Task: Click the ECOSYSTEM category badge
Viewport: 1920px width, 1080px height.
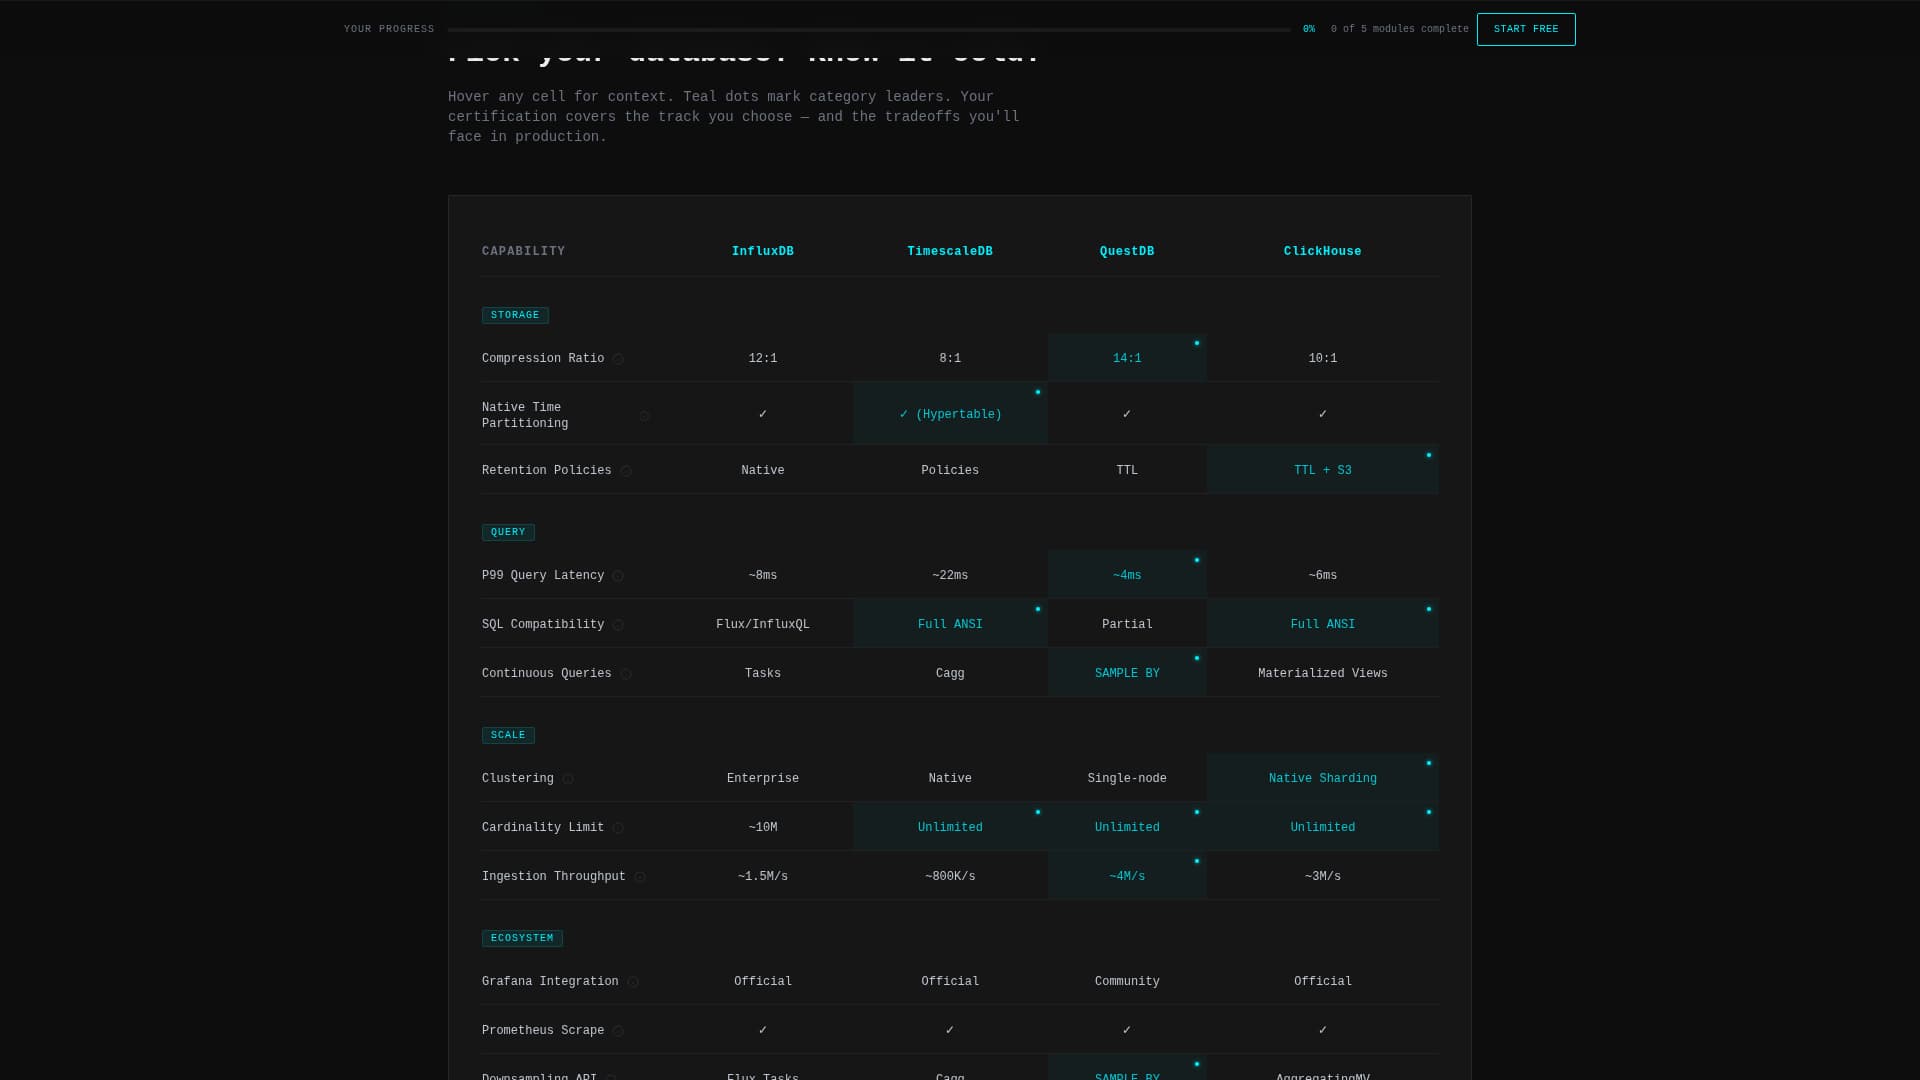Action: click(x=522, y=938)
